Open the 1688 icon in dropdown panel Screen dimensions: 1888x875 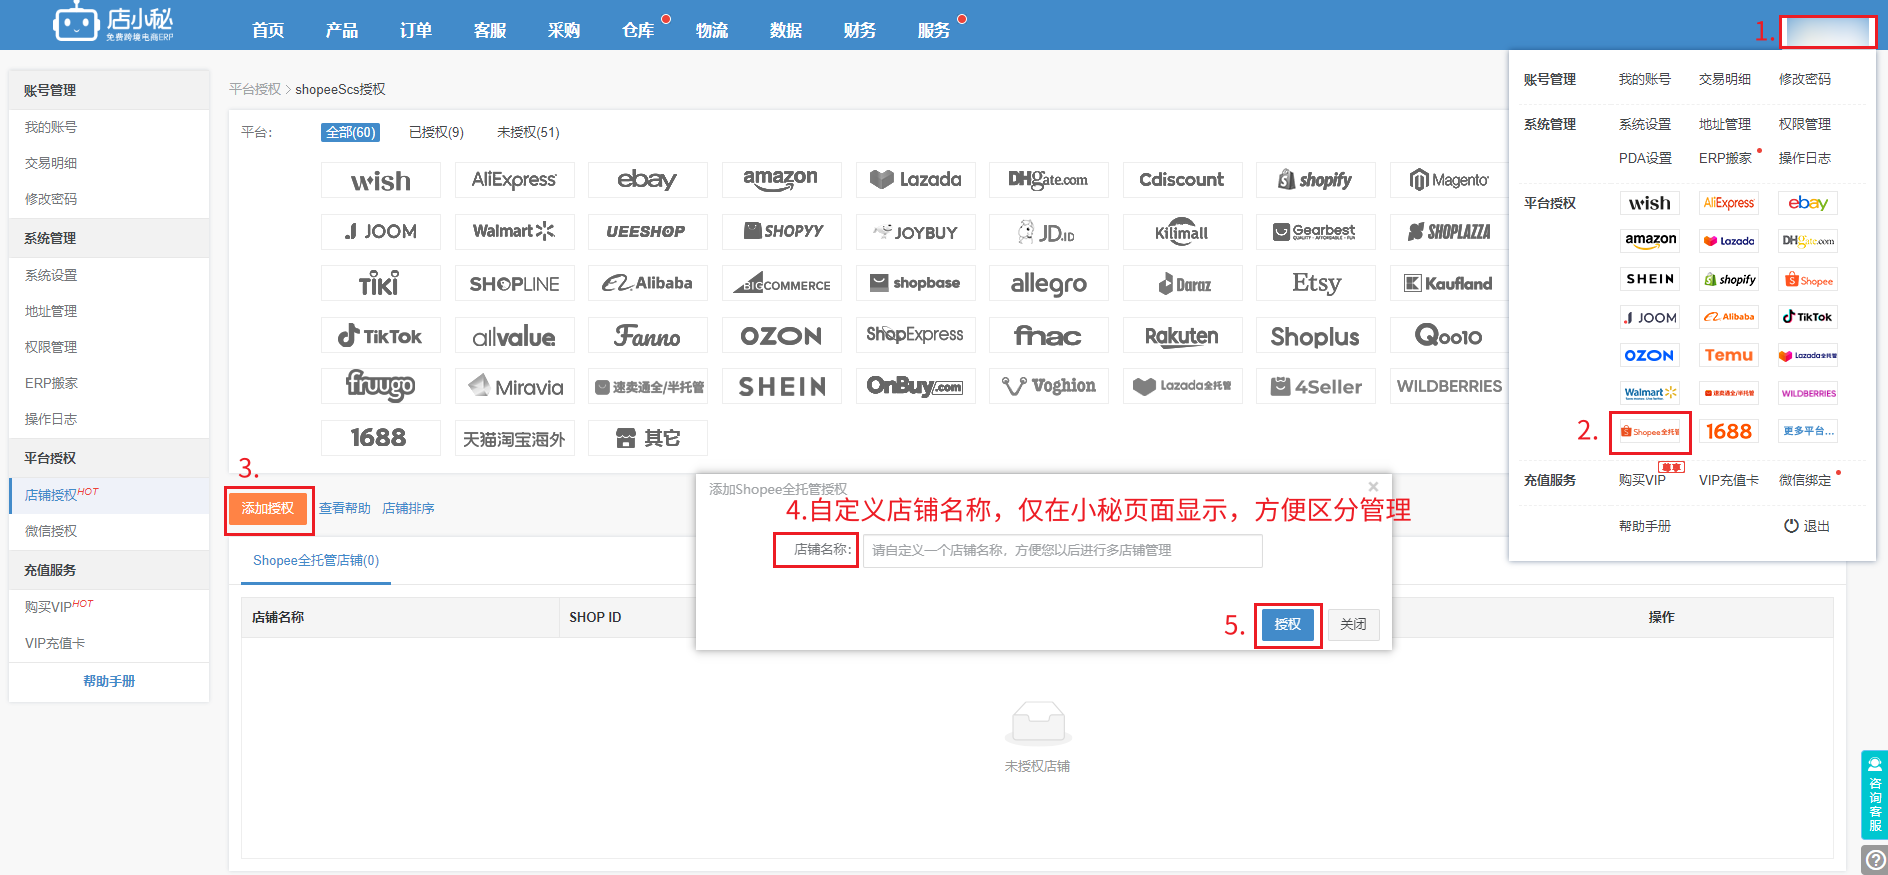(x=1729, y=431)
